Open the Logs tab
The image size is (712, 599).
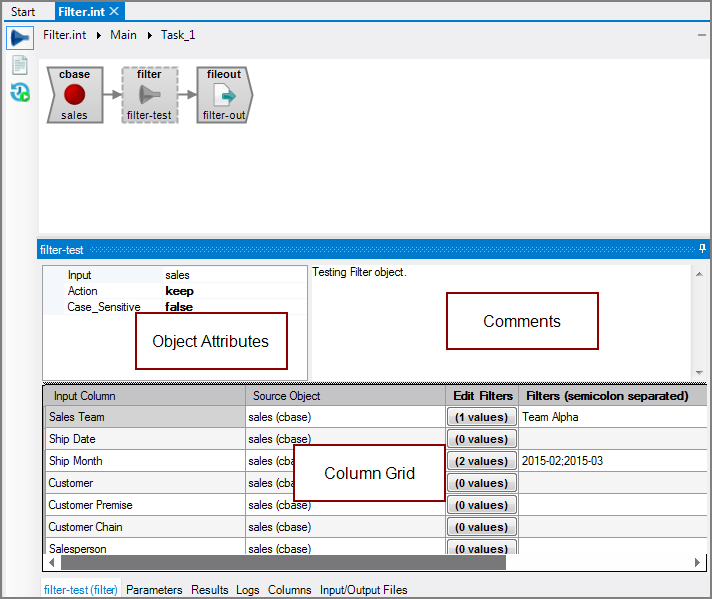[x=247, y=590]
